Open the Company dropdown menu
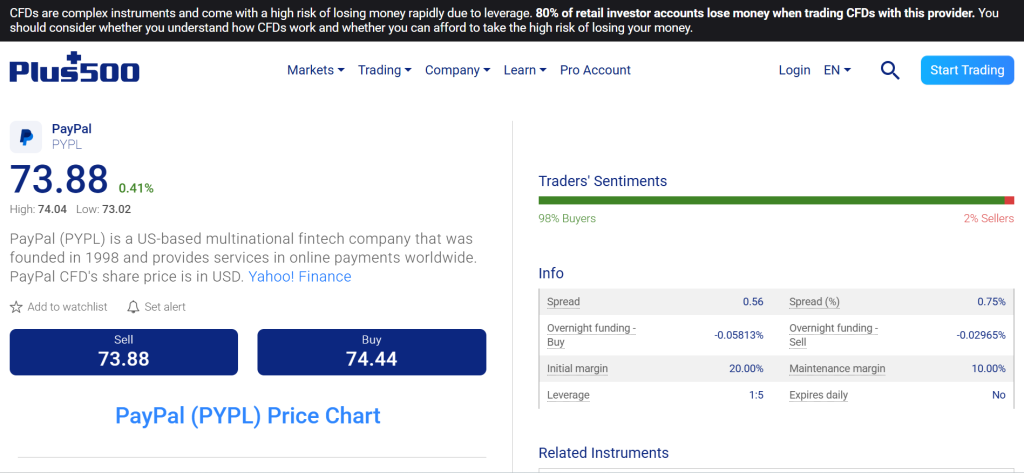The width and height of the screenshot is (1024, 473). [x=457, y=70]
